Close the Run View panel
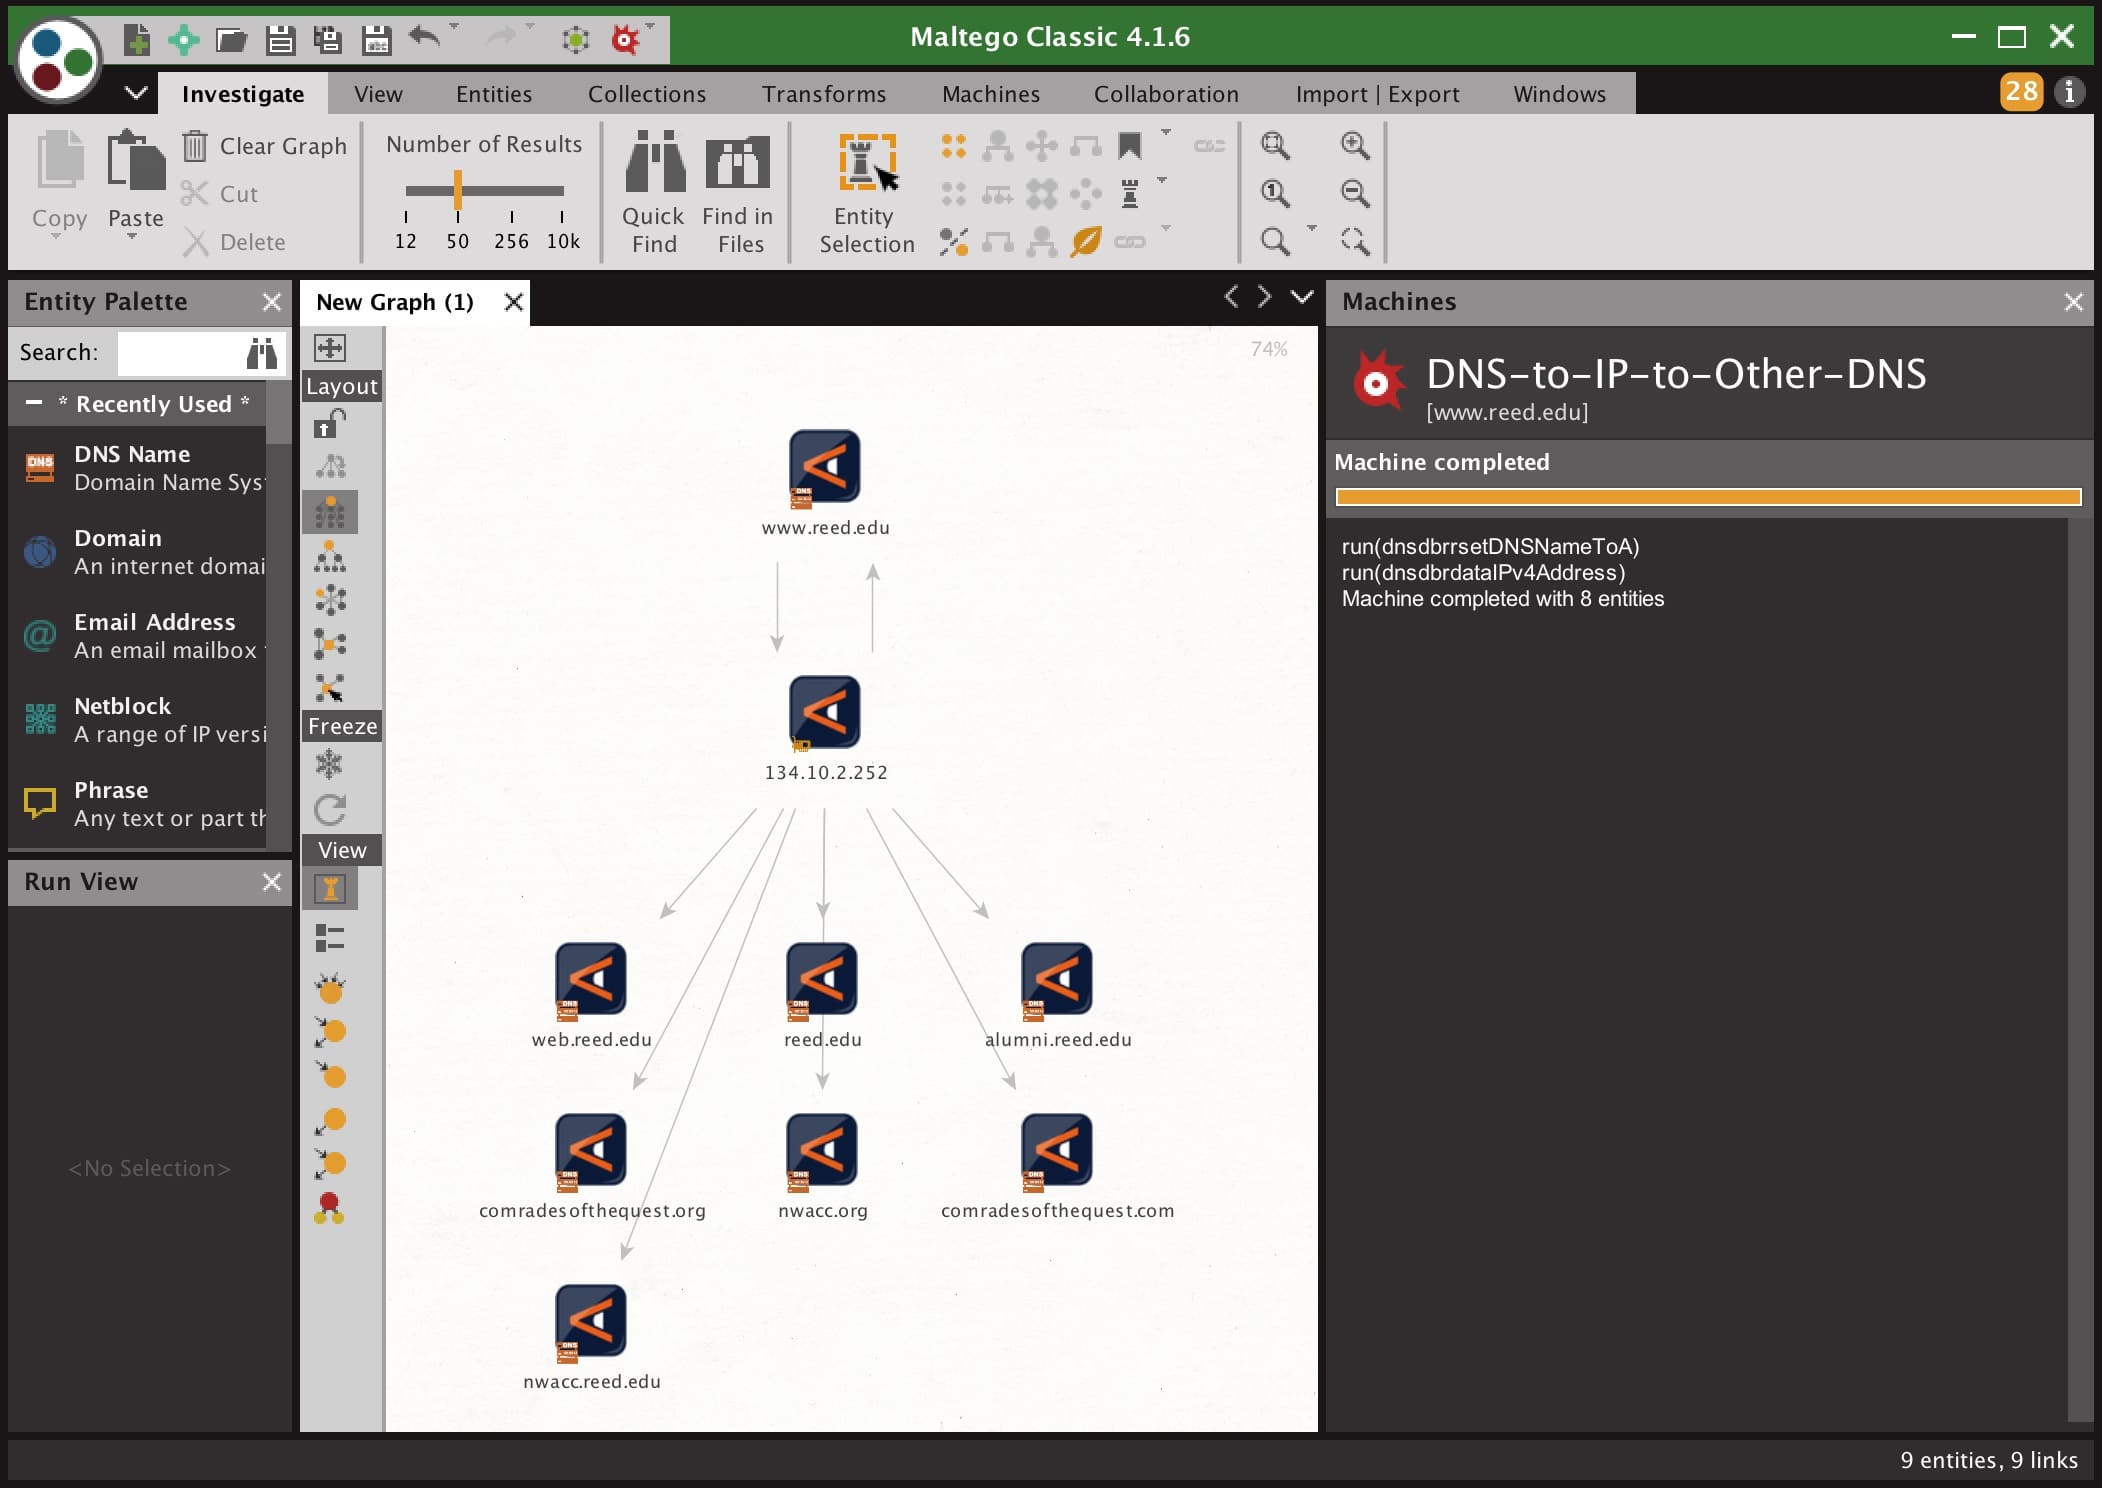2102x1488 pixels. tap(271, 882)
